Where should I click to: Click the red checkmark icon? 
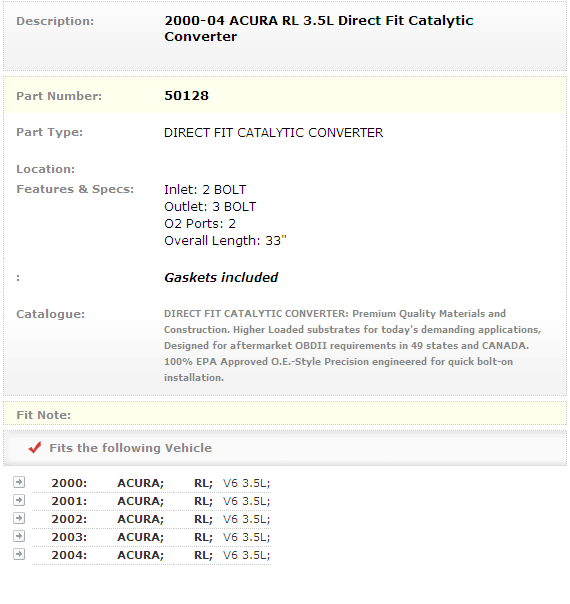[x=35, y=447]
